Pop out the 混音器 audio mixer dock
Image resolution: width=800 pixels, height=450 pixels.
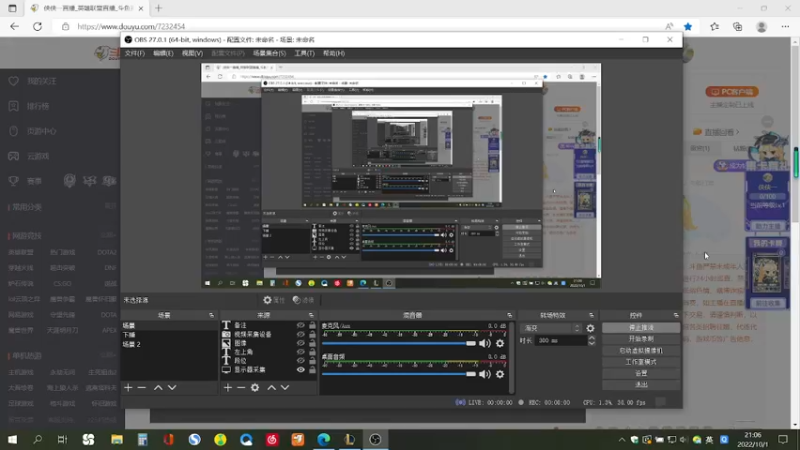[x=509, y=315]
